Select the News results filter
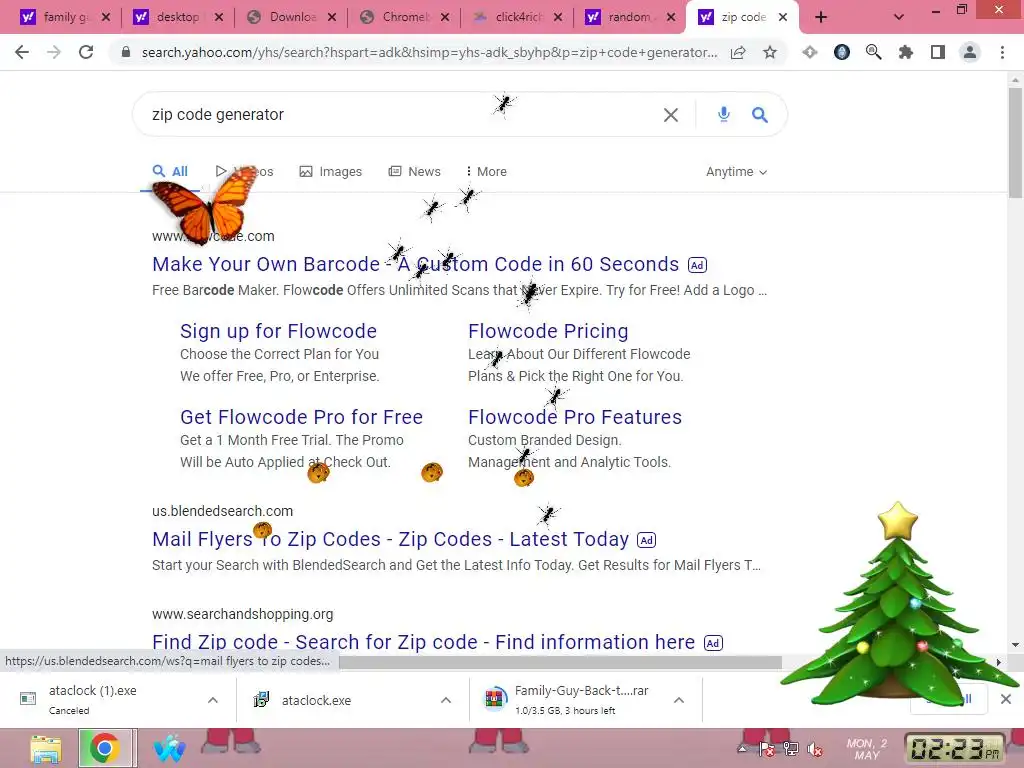 tap(415, 172)
